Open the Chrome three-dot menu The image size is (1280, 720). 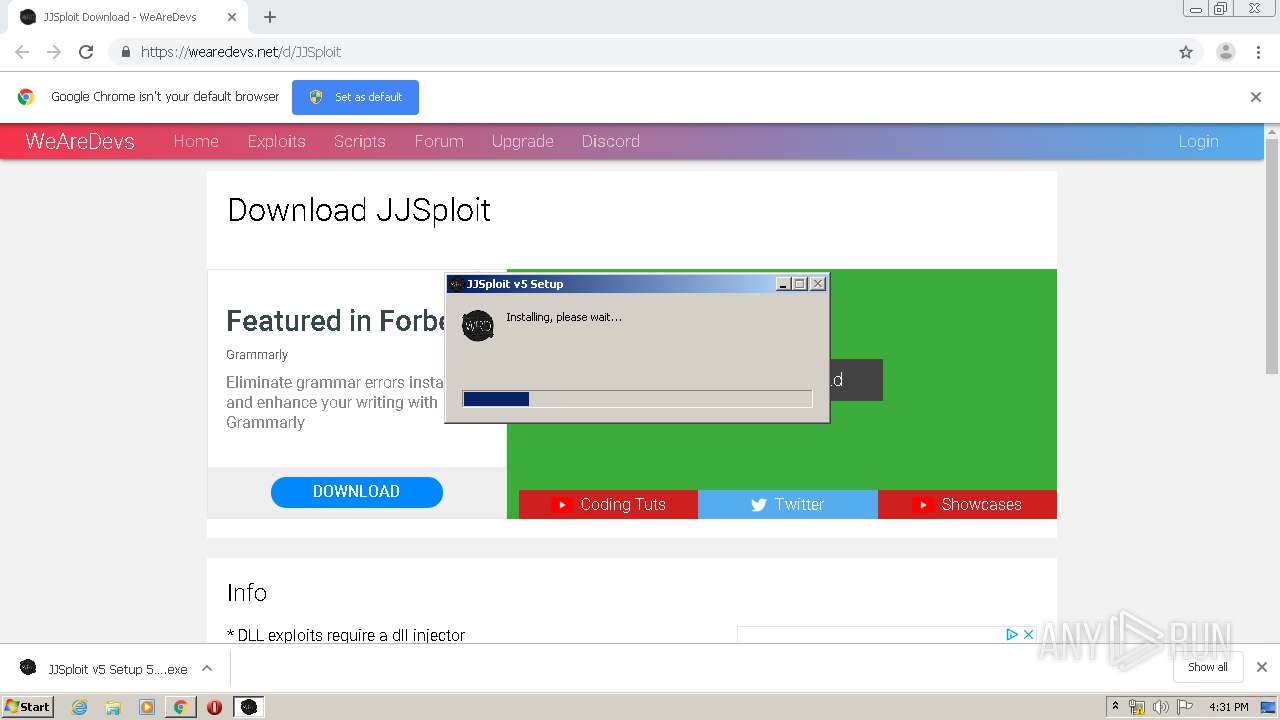coord(1258,52)
